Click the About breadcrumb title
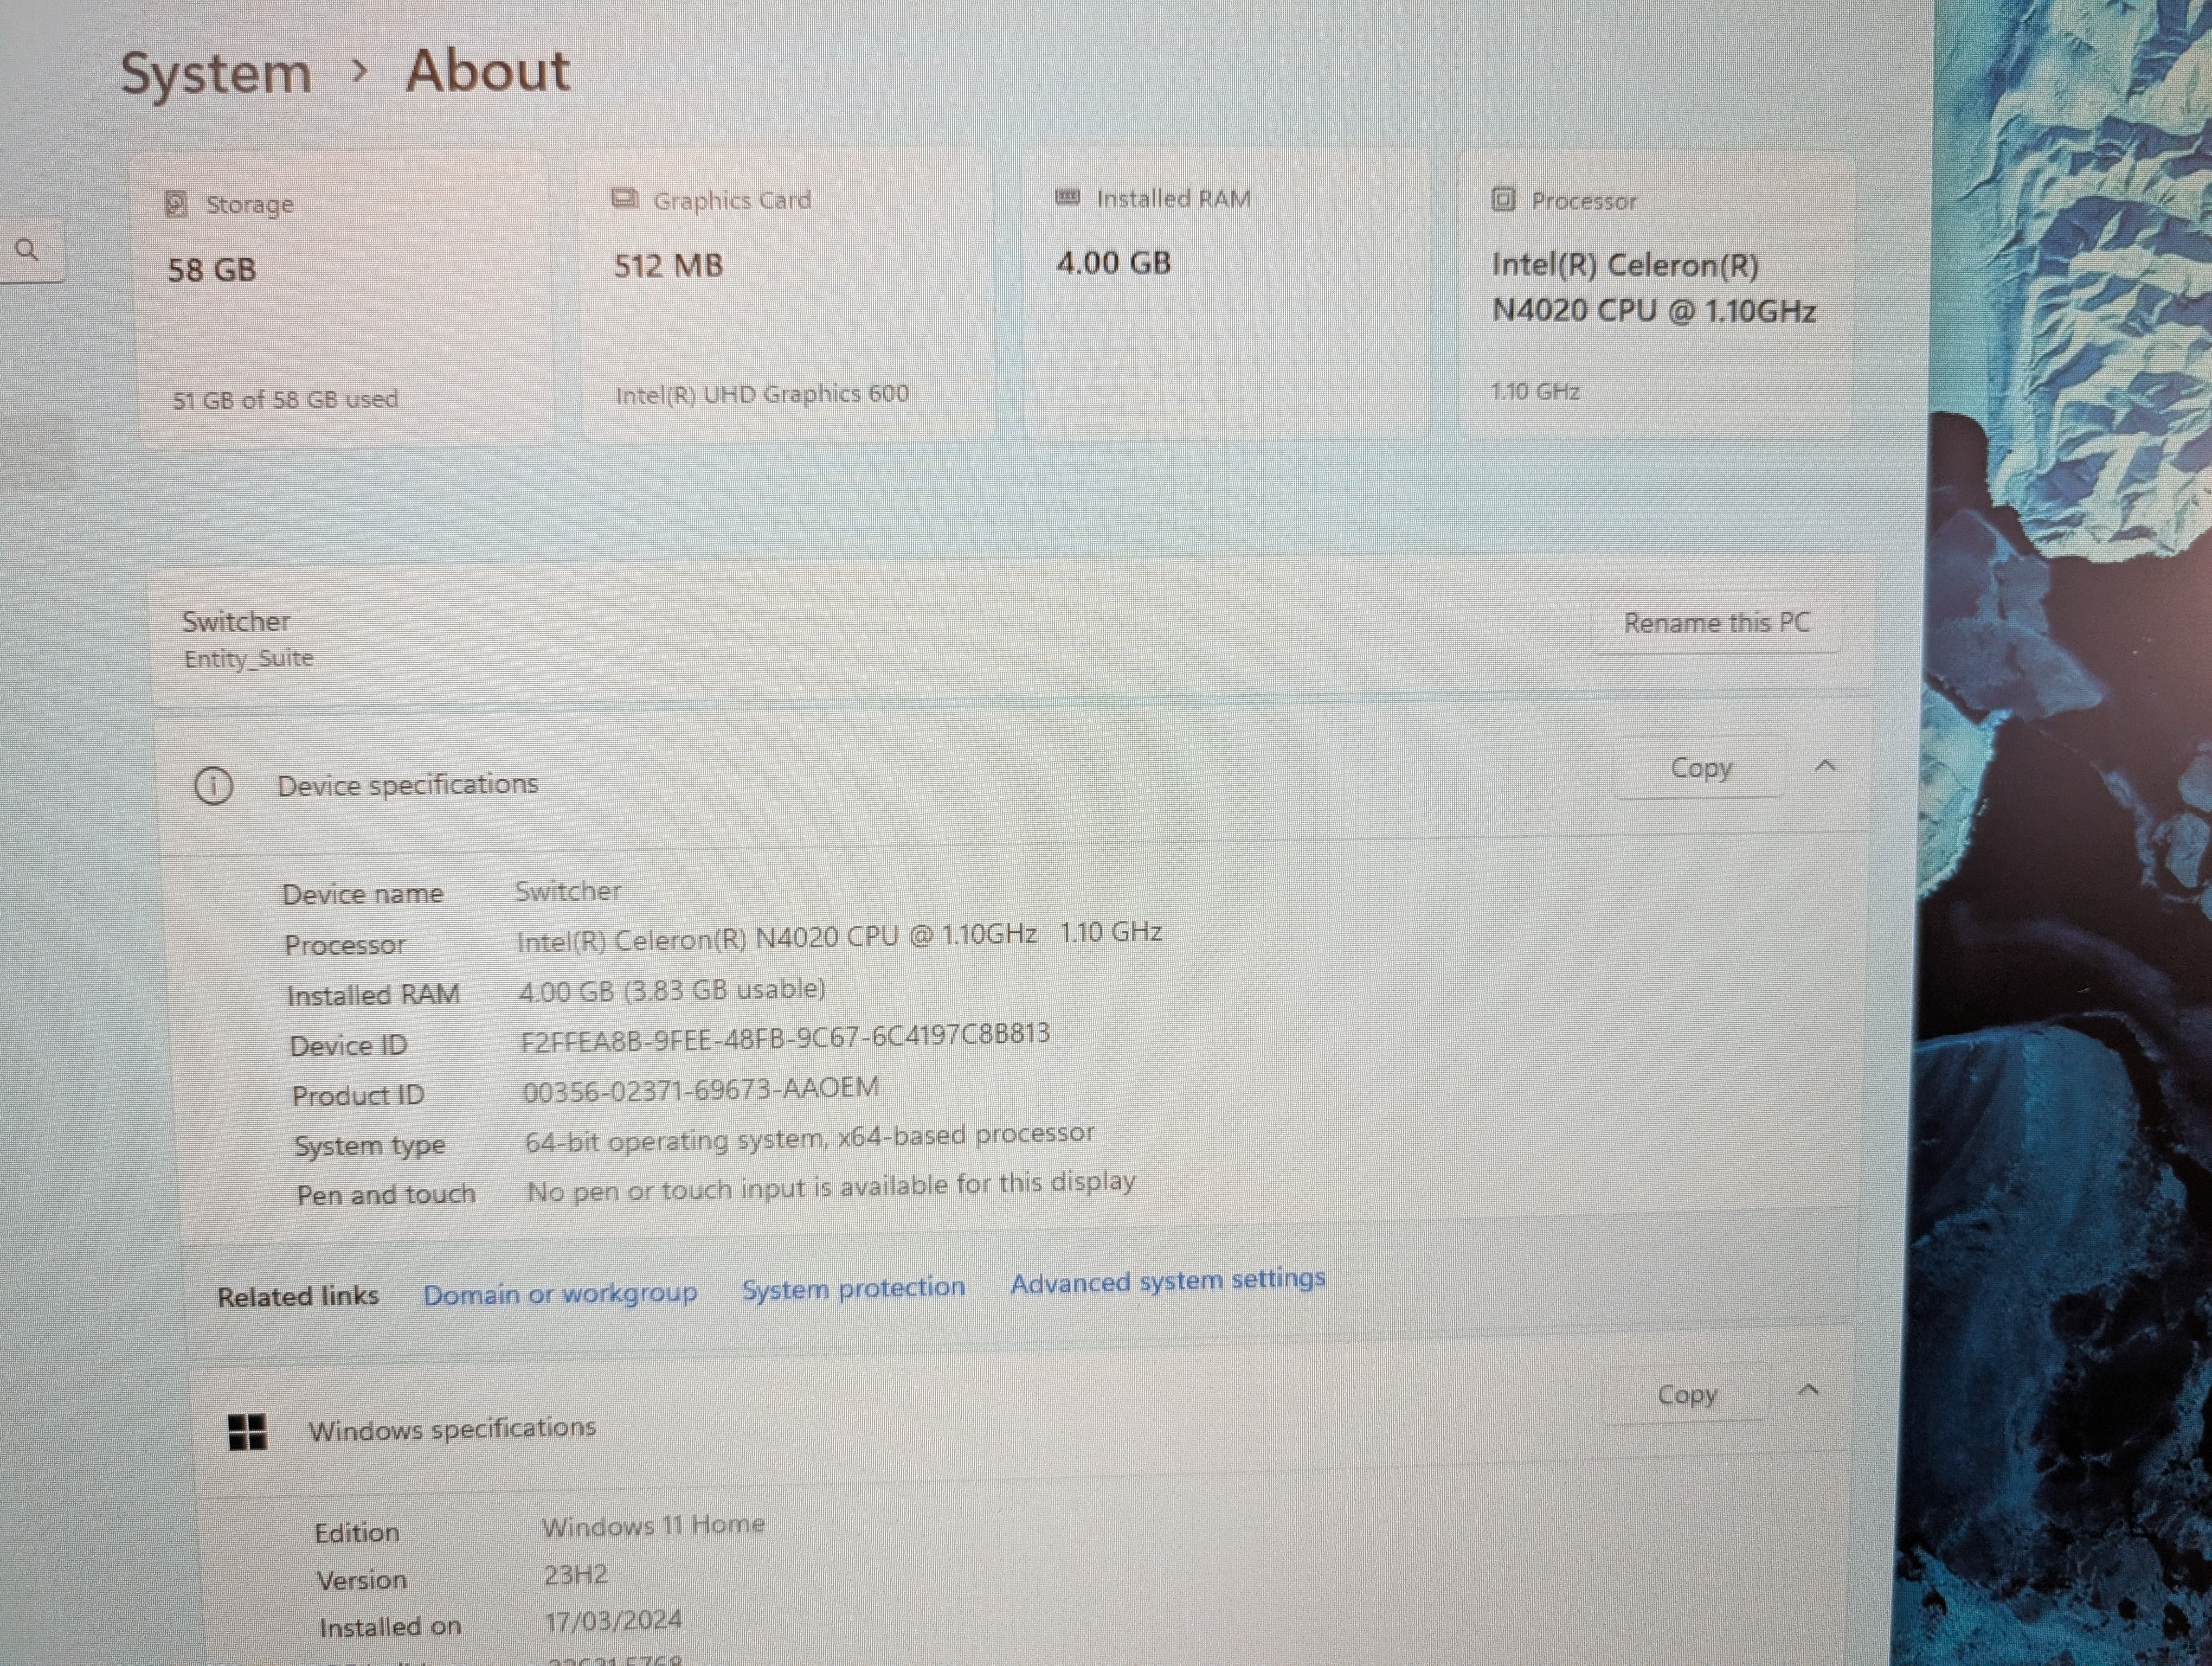2212x1666 pixels. point(488,71)
